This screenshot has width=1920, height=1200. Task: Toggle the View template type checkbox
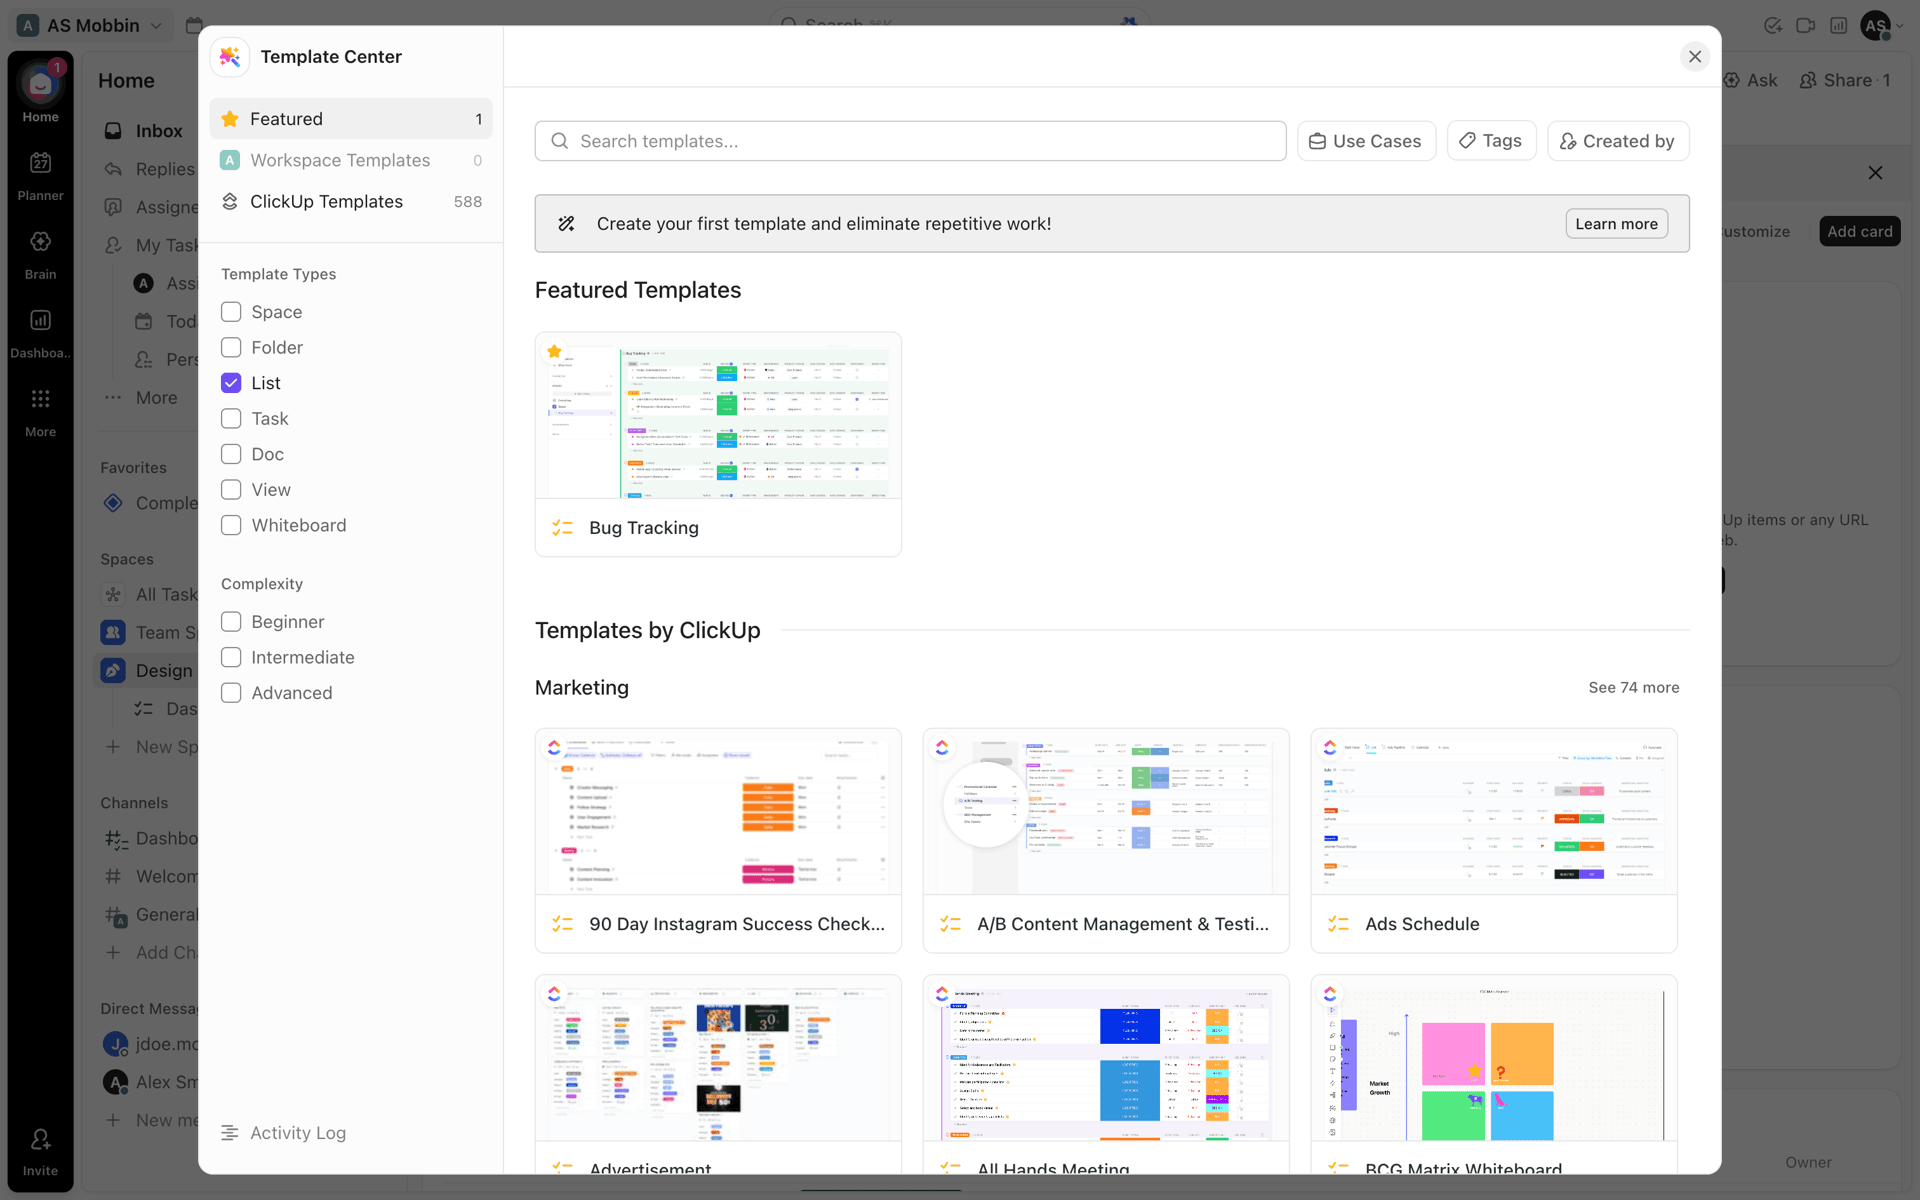[231, 490]
